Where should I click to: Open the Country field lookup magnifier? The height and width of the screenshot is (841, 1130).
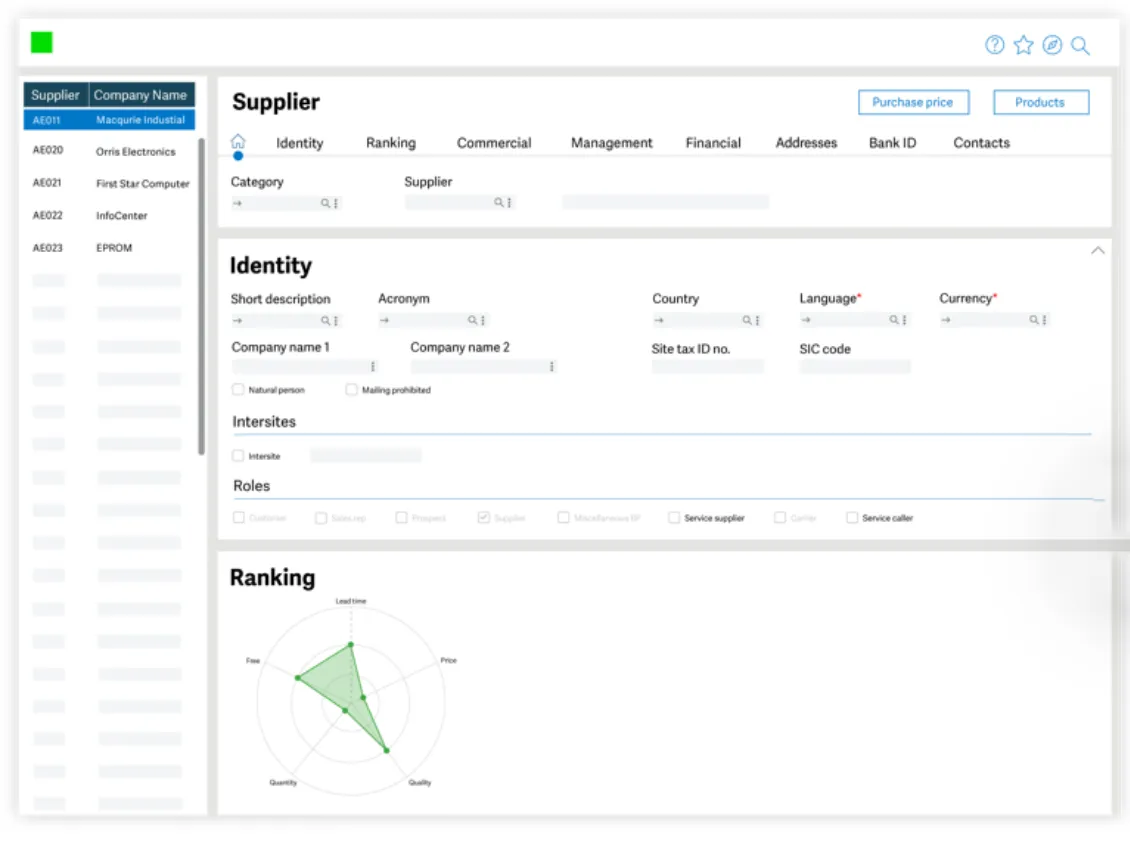tap(747, 320)
